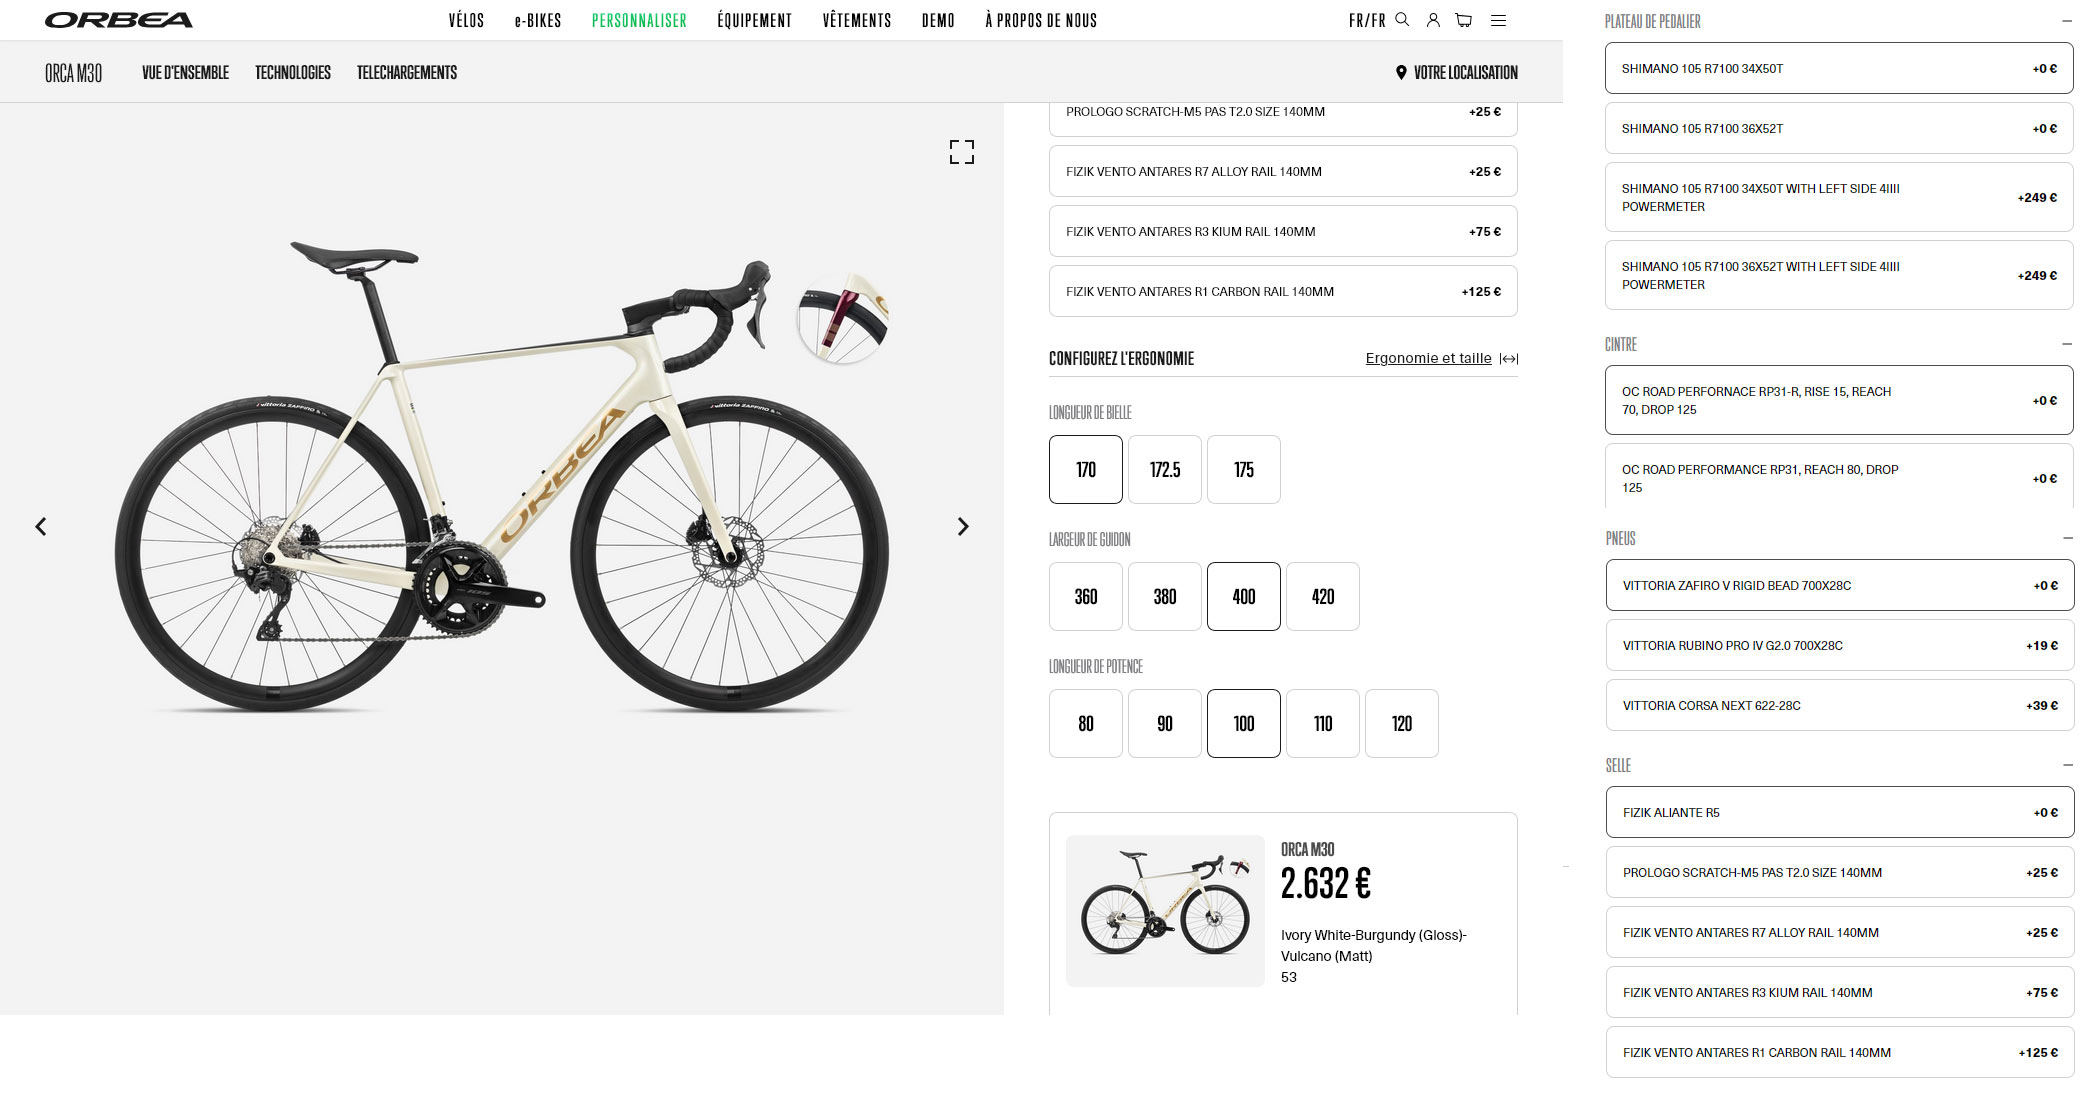Collapse the Cintre section

(2067, 344)
